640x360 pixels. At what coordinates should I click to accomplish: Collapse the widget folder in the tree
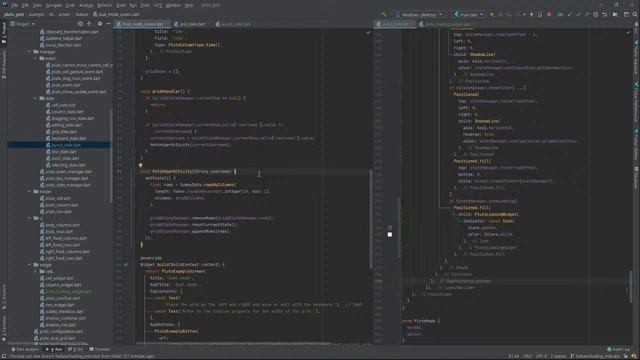(29, 265)
